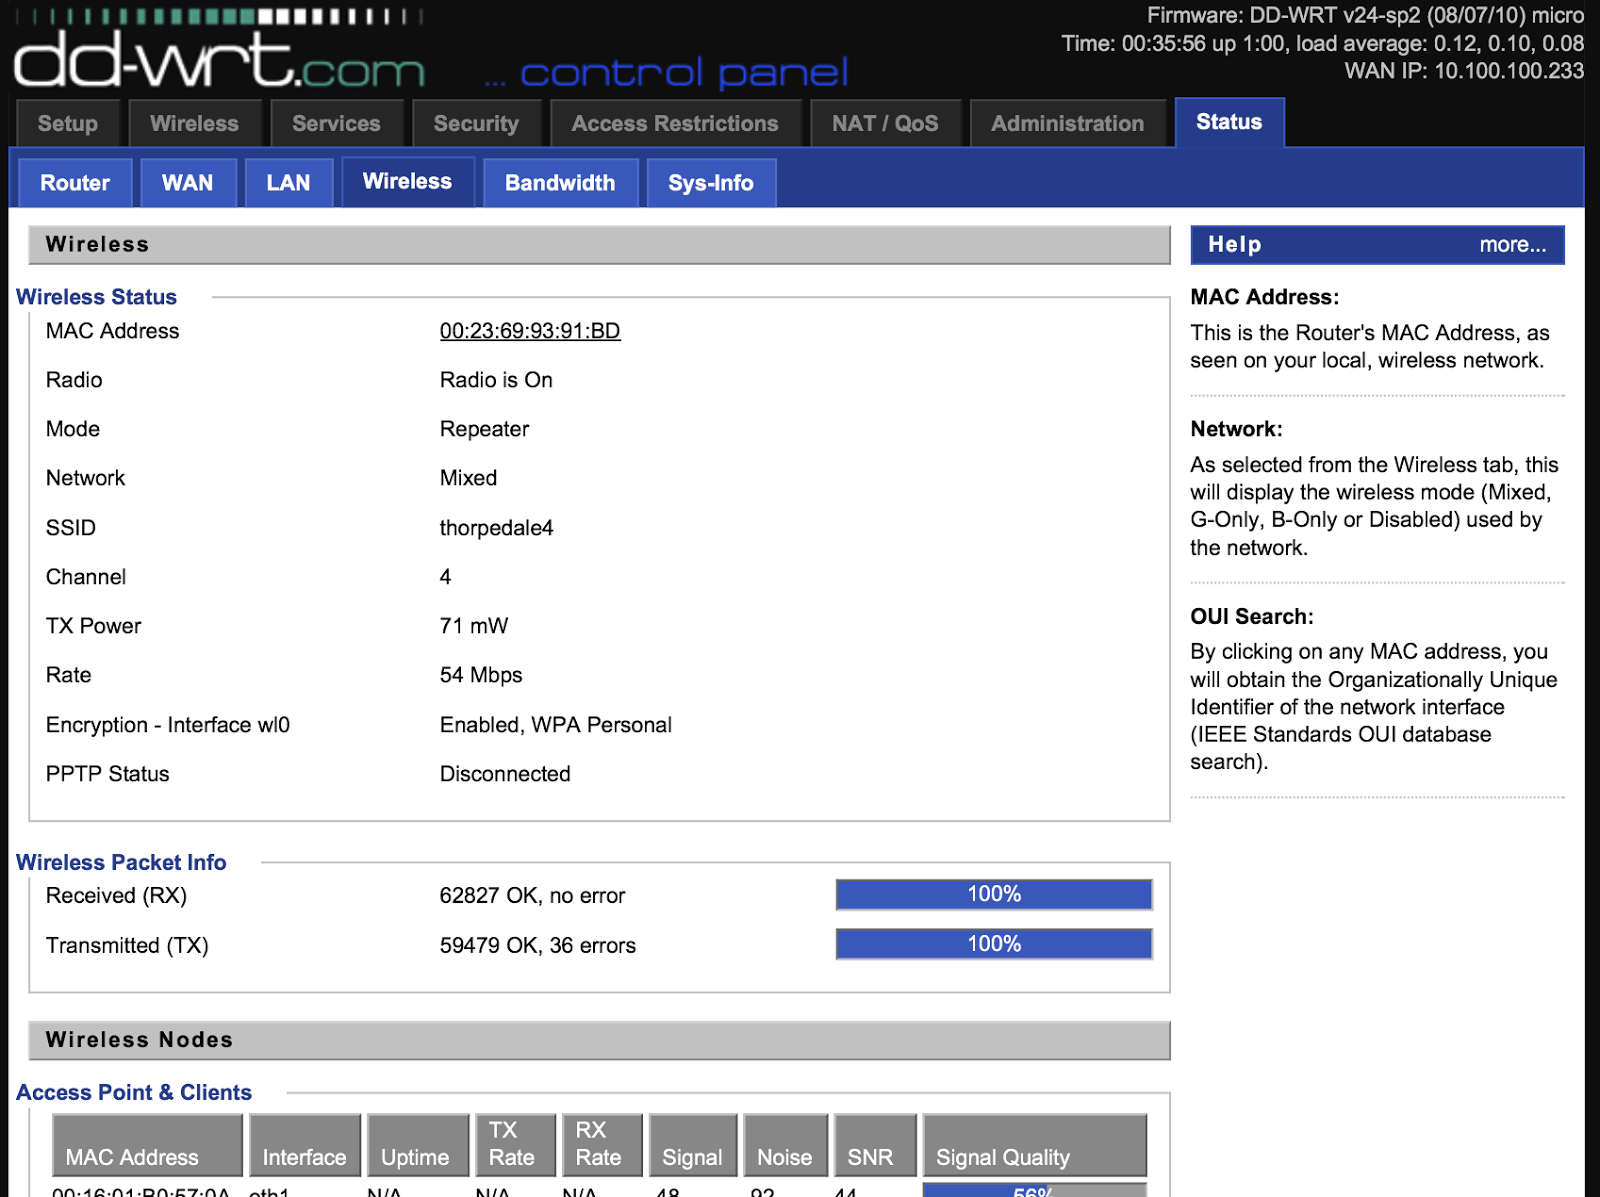Click the Wireless Packet Info title

(121, 862)
